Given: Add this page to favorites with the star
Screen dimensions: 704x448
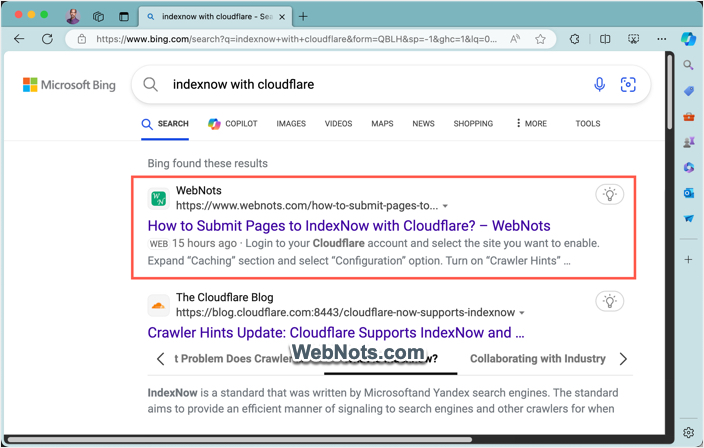Looking at the screenshot, I should (540, 39).
